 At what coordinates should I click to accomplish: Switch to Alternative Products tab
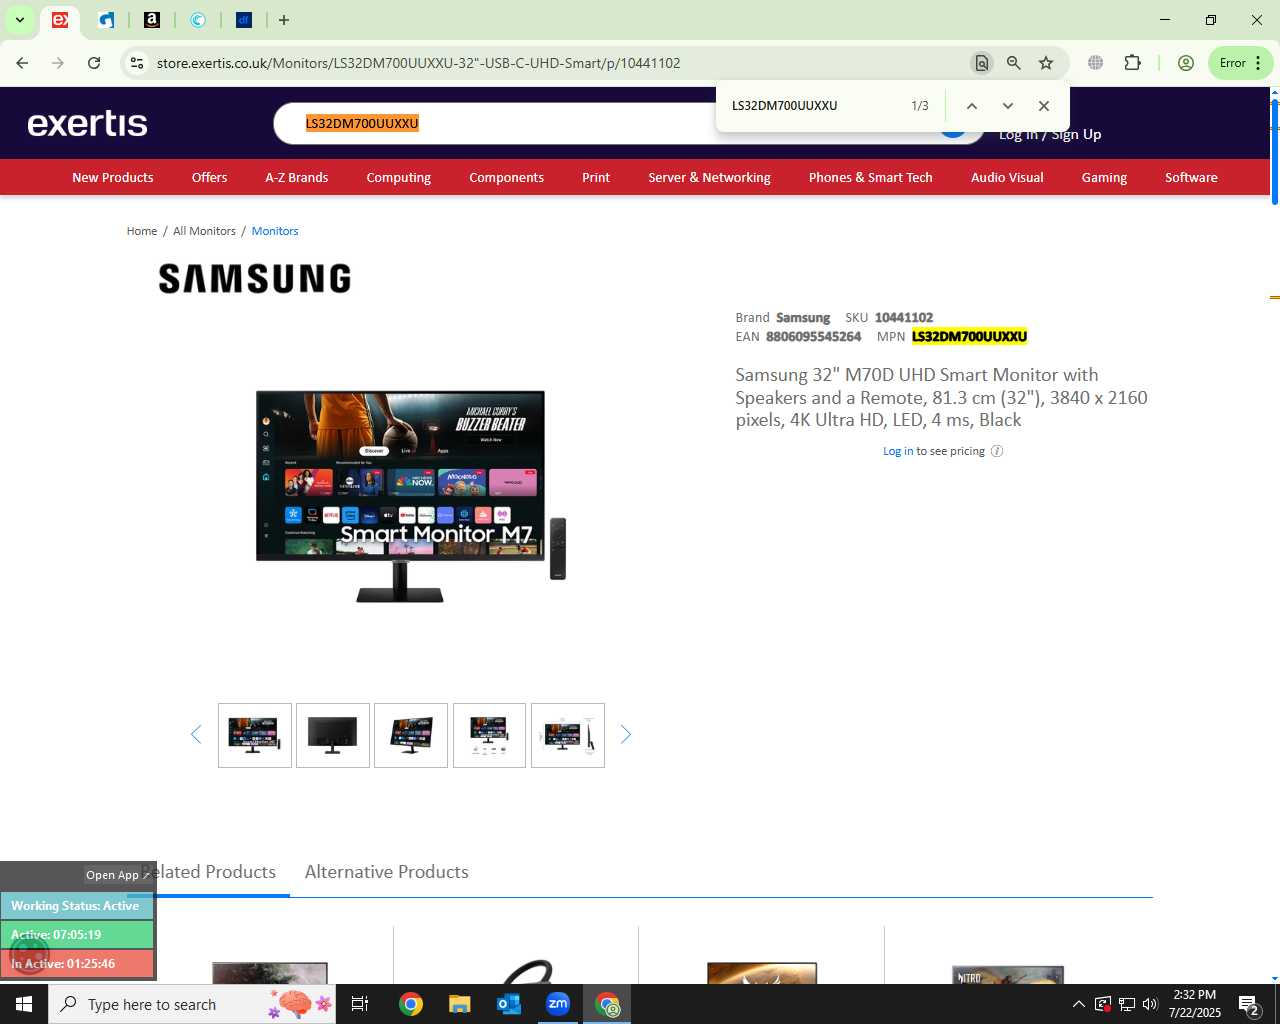[x=387, y=872]
